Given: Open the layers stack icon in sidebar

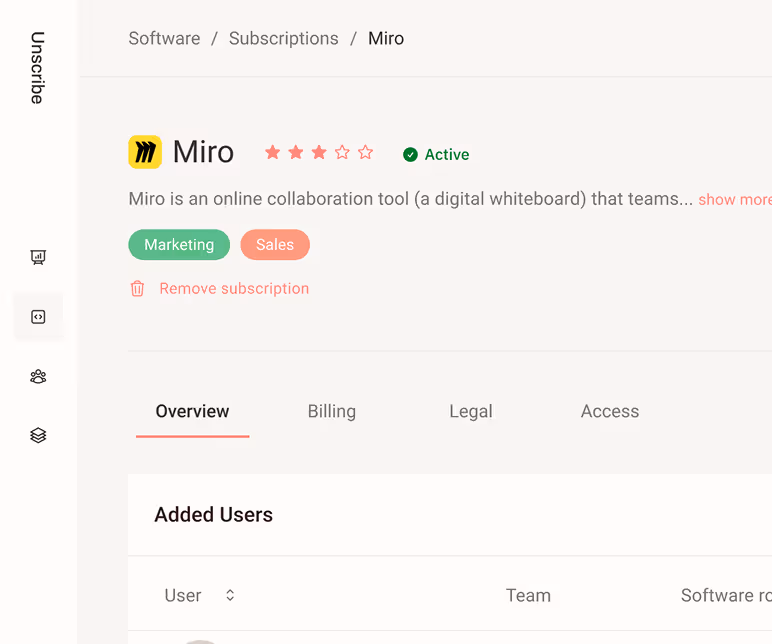Looking at the screenshot, I should coord(38,435).
